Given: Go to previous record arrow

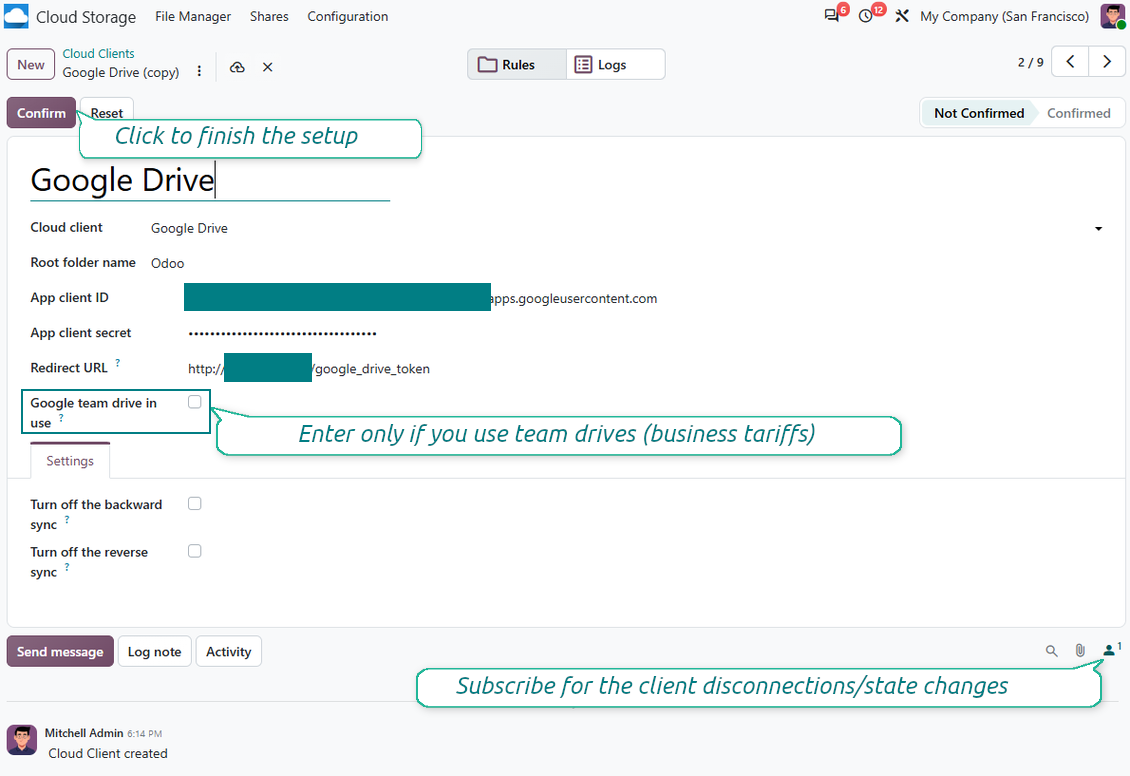Looking at the screenshot, I should 1070,62.
